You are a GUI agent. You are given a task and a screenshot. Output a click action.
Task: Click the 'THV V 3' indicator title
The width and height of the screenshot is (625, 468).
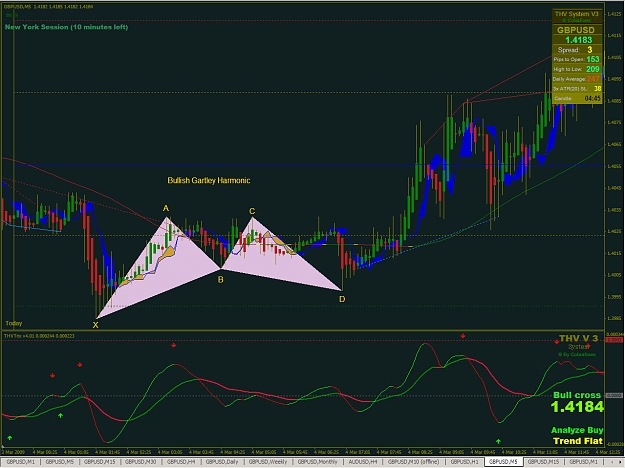pyautogui.click(x=578, y=339)
